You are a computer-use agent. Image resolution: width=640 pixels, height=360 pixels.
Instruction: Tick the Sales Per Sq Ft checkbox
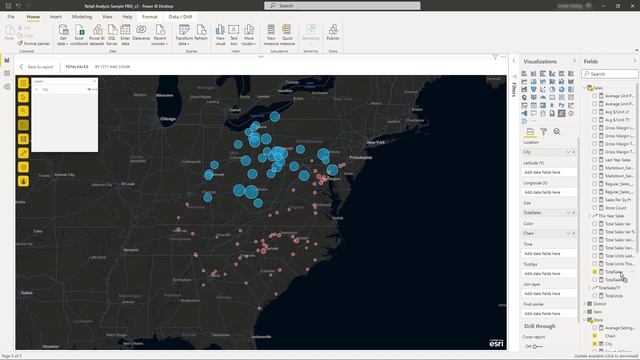click(x=594, y=200)
